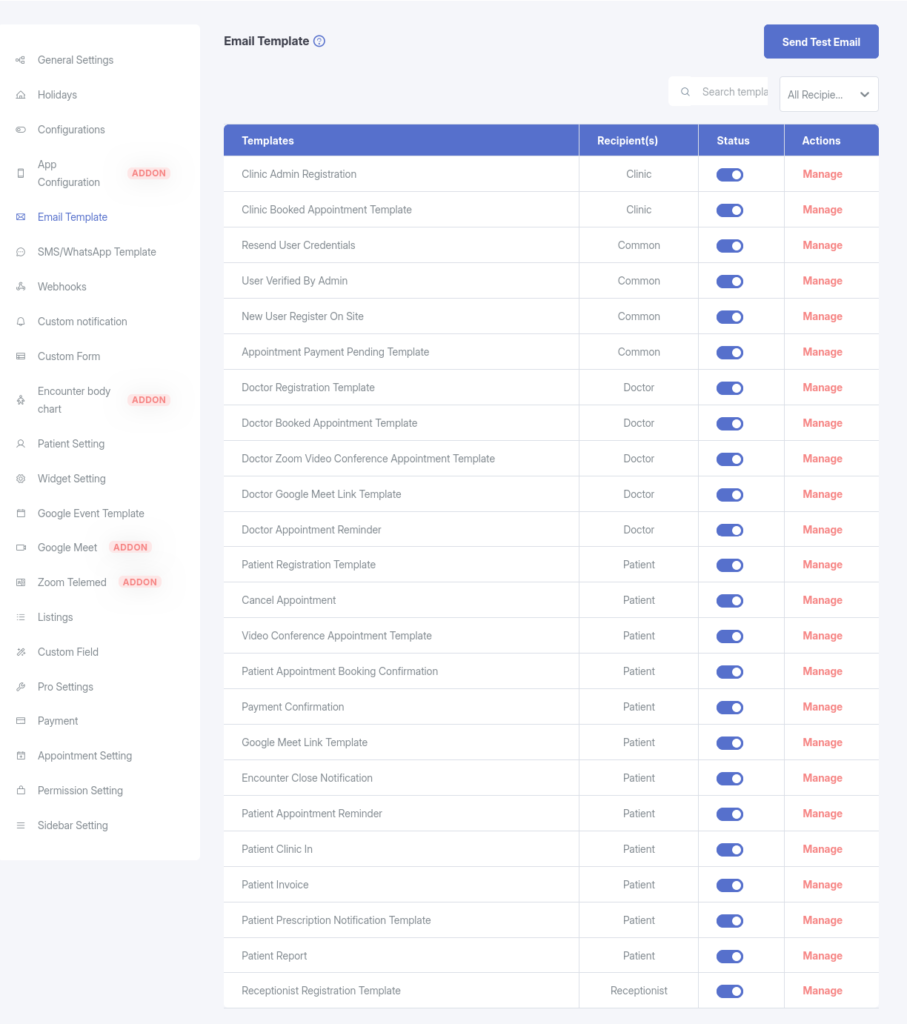
Task: Open the All Recipients filter dropdown
Action: coord(828,95)
